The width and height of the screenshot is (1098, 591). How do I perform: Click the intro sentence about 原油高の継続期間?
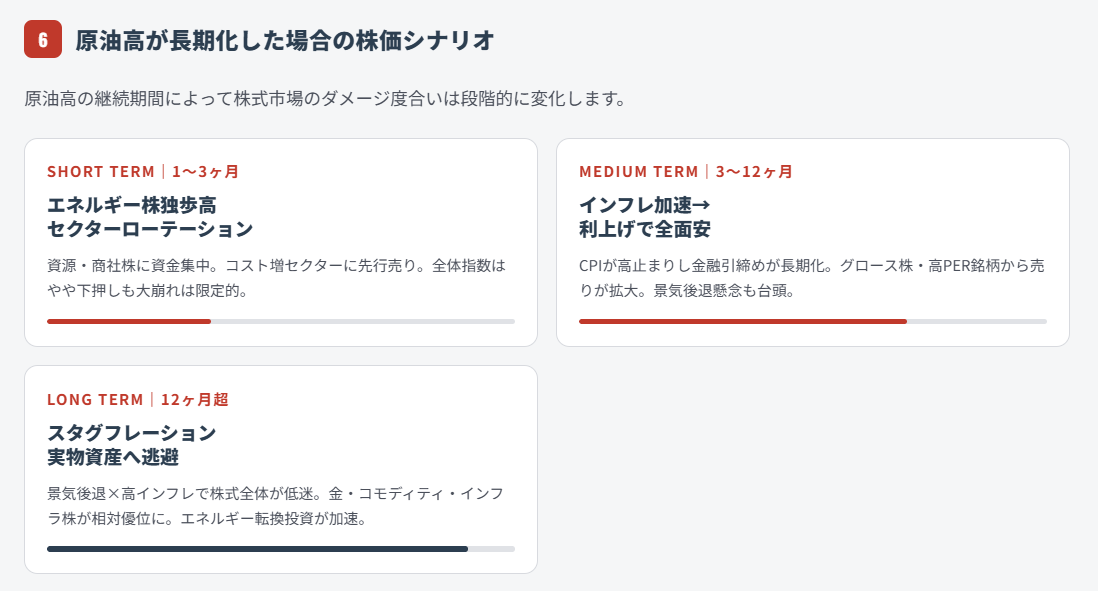325,99
